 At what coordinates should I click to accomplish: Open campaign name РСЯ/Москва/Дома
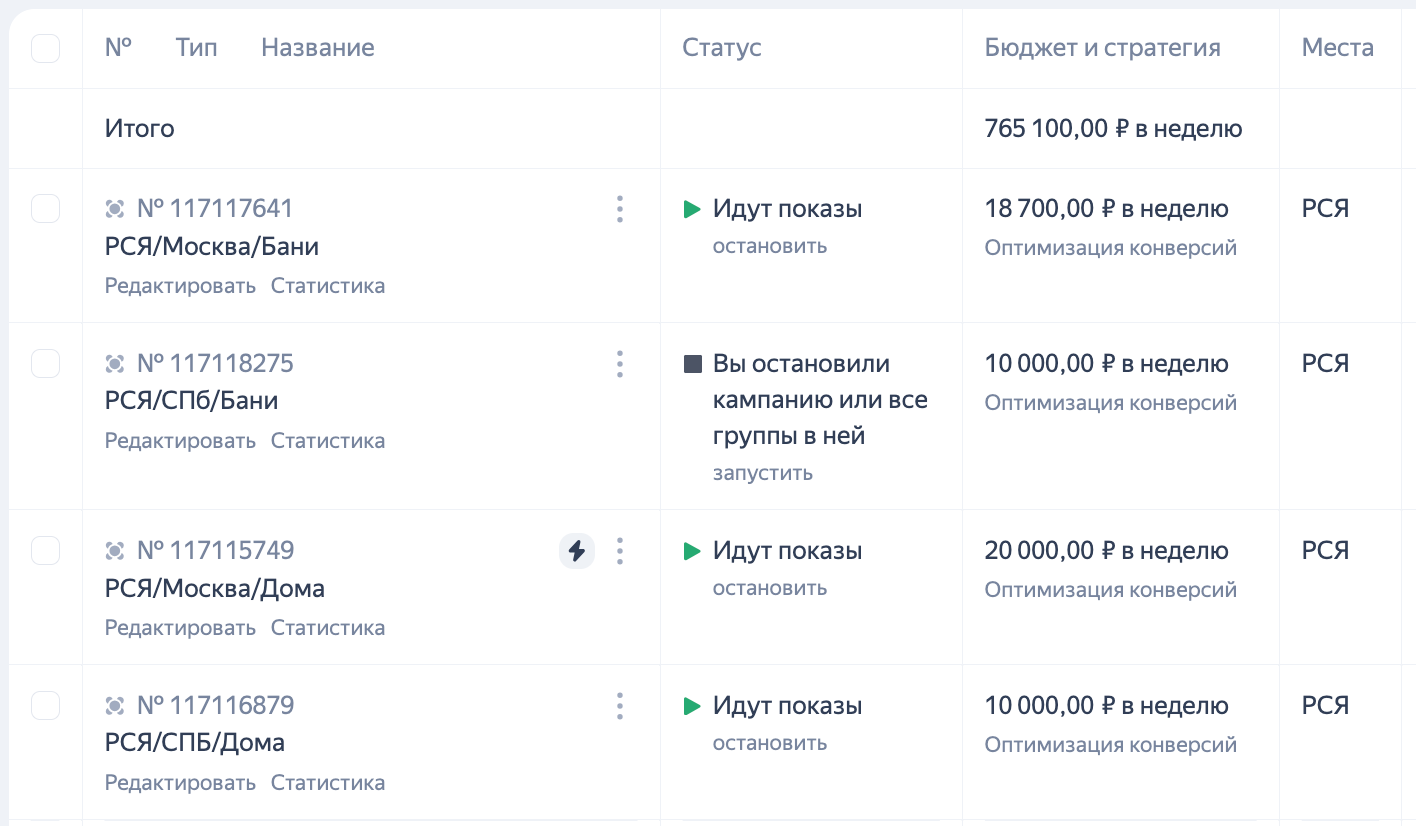point(215,589)
